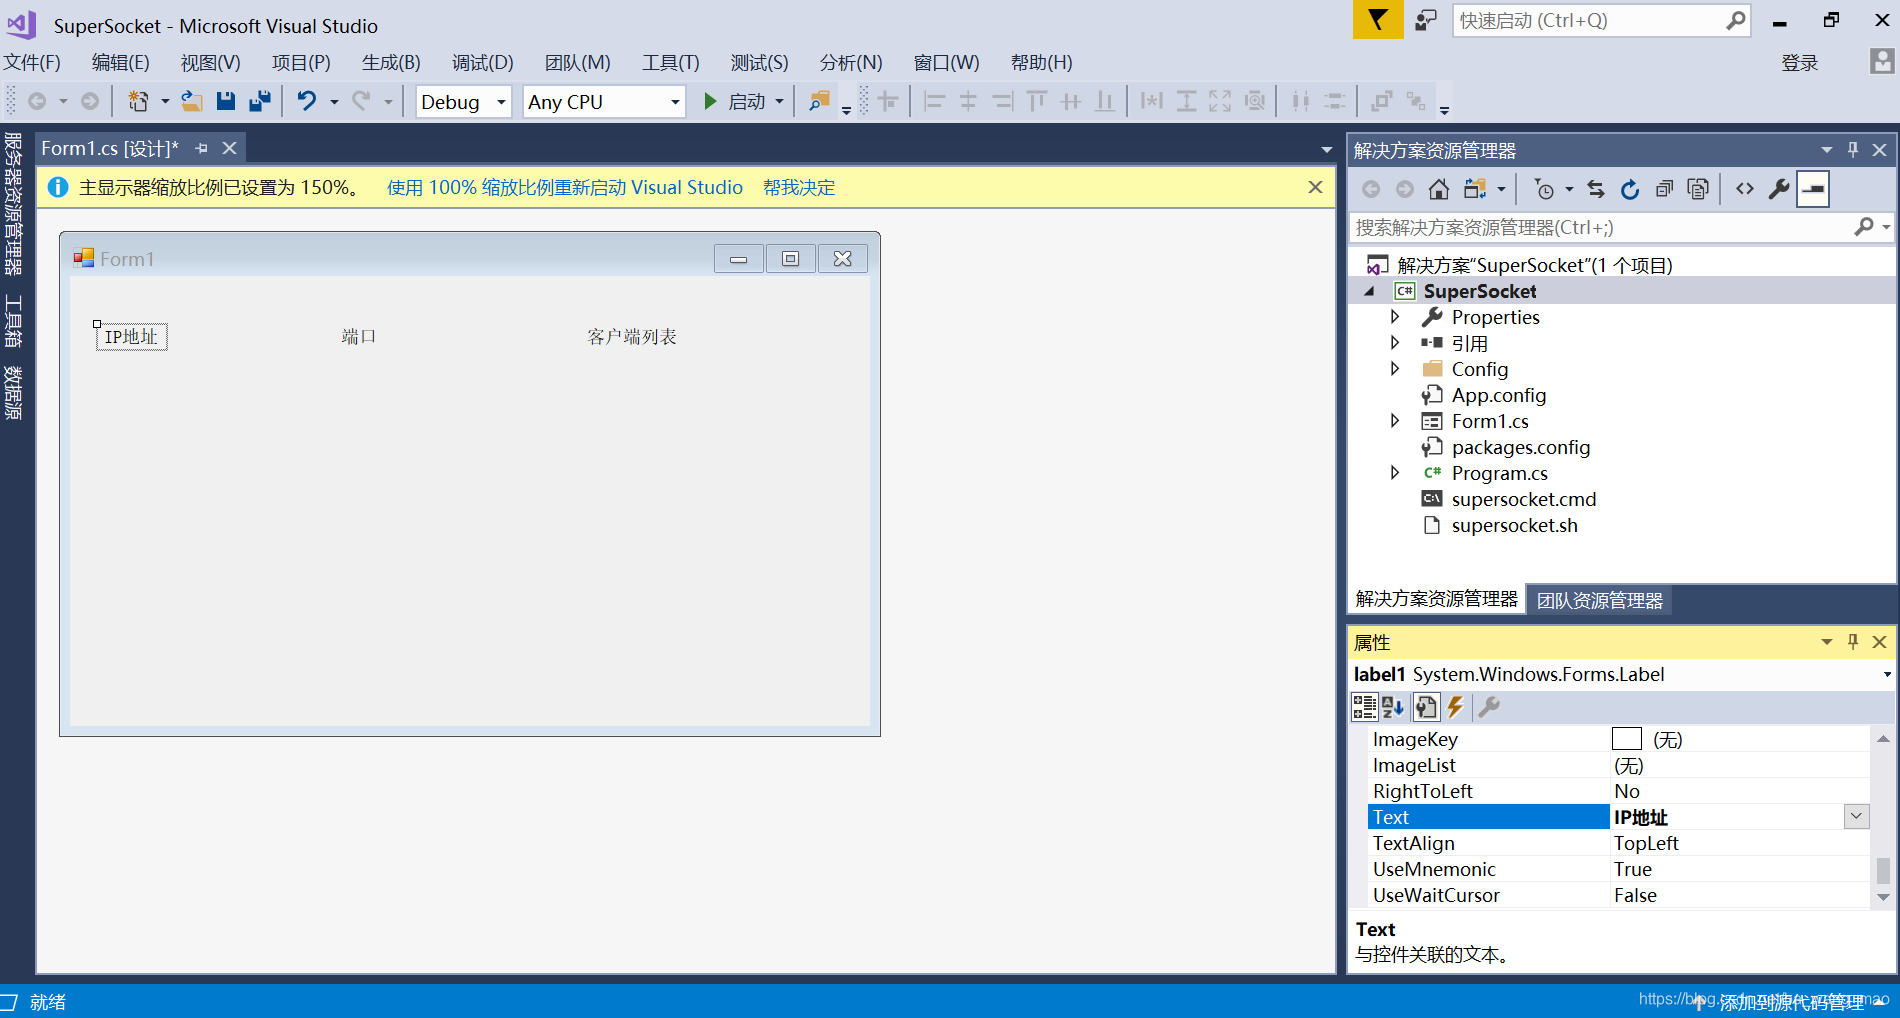The height and width of the screenshot is (1018, 1900).
Task: Expand the Program.cs node
Action: 1395,473
